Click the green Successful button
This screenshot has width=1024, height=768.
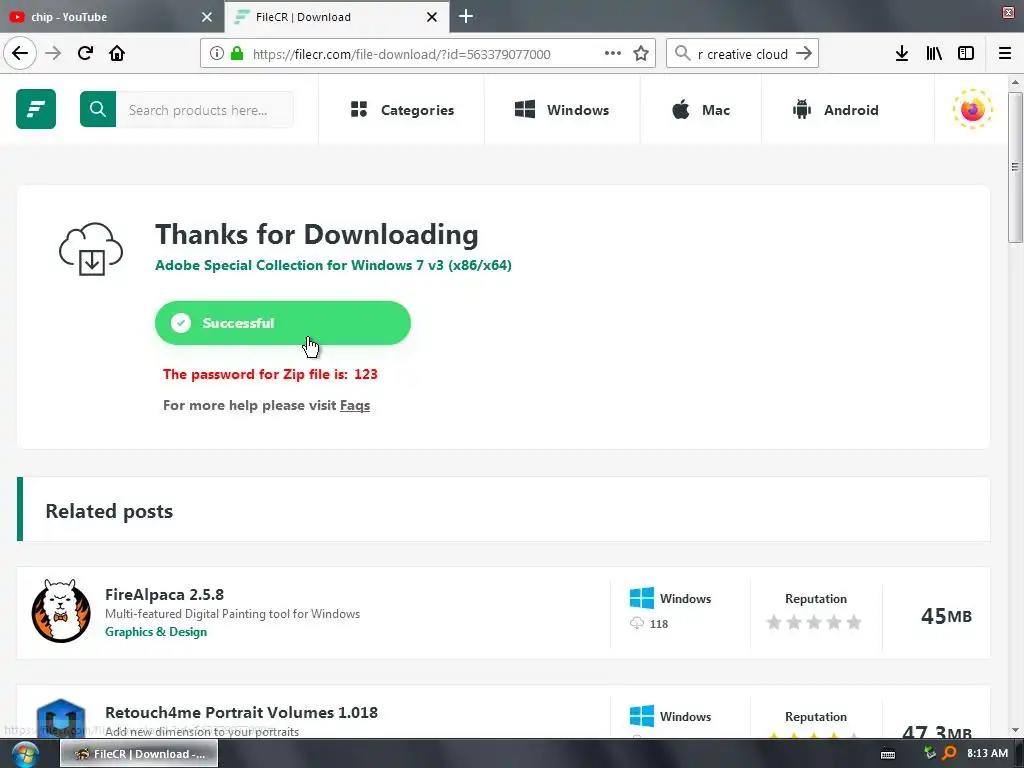(x=283, y=323)
